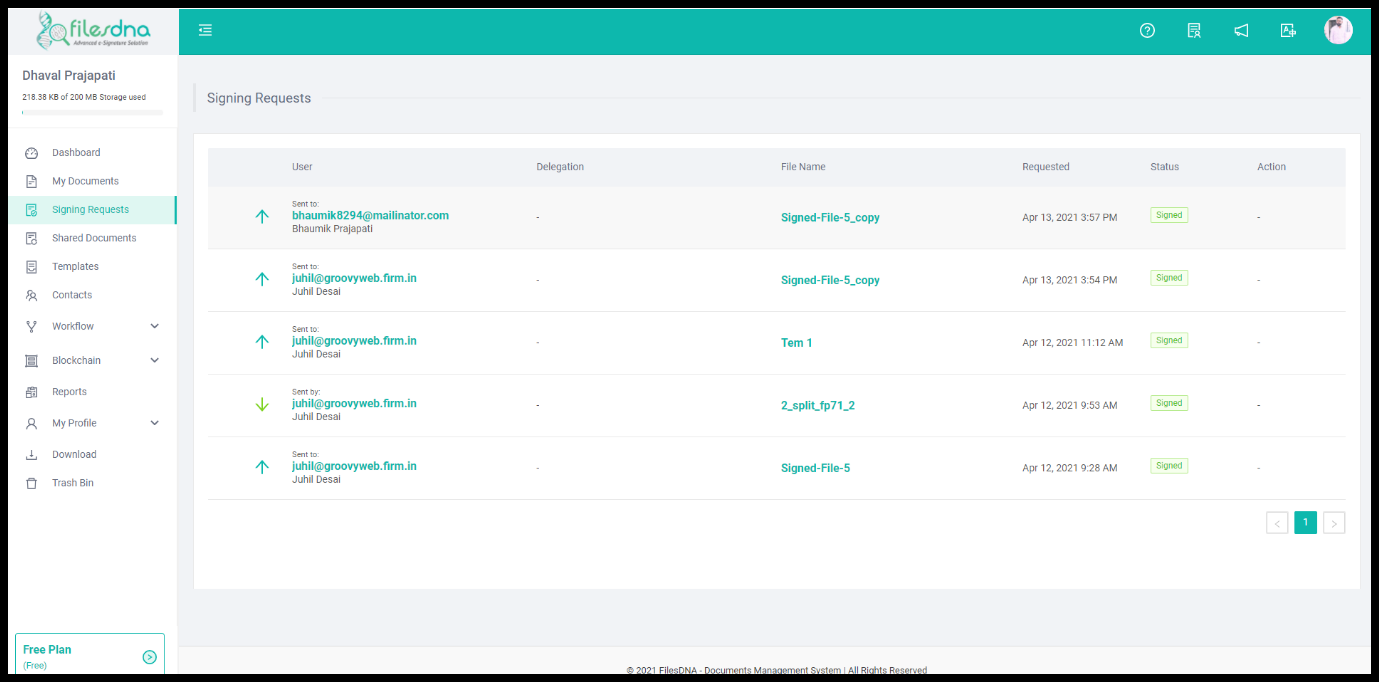Click Signed status badge in Tem 1 row

click(1169, 340)
